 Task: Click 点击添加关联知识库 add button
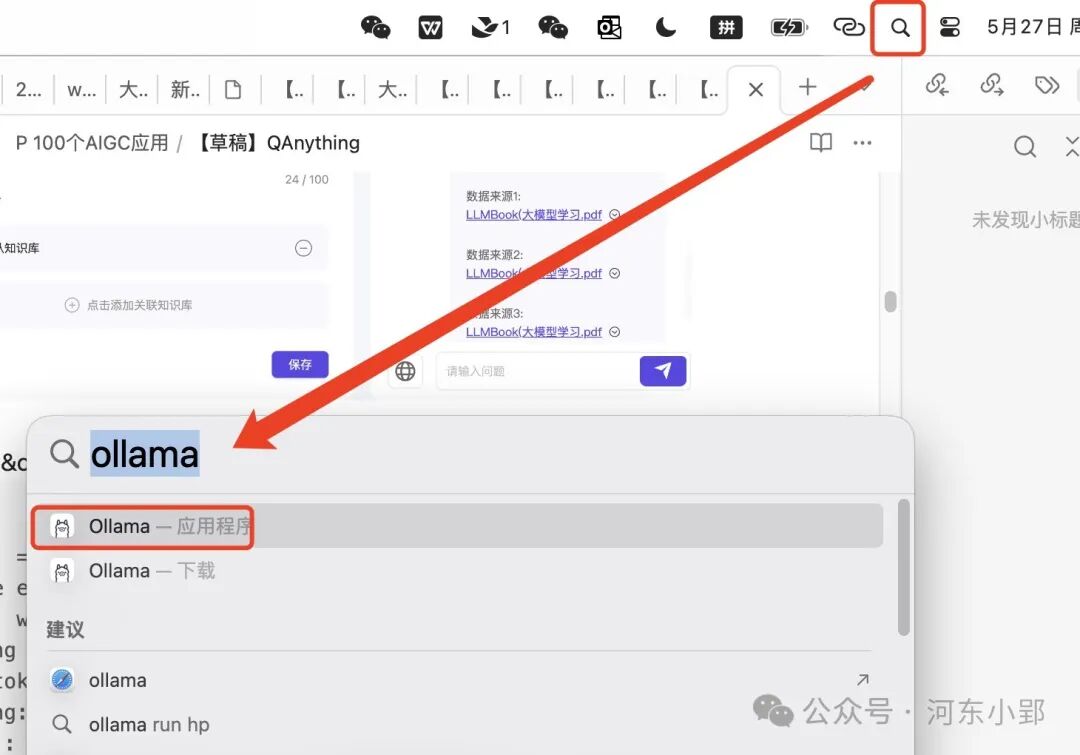click(129, 305)
